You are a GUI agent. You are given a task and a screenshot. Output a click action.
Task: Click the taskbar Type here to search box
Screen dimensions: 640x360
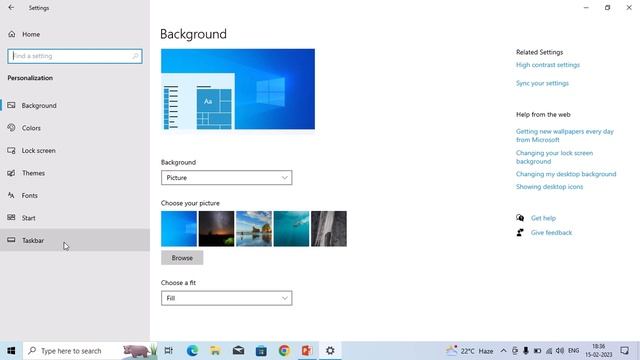pyautogui.click(x=90, y=351)
